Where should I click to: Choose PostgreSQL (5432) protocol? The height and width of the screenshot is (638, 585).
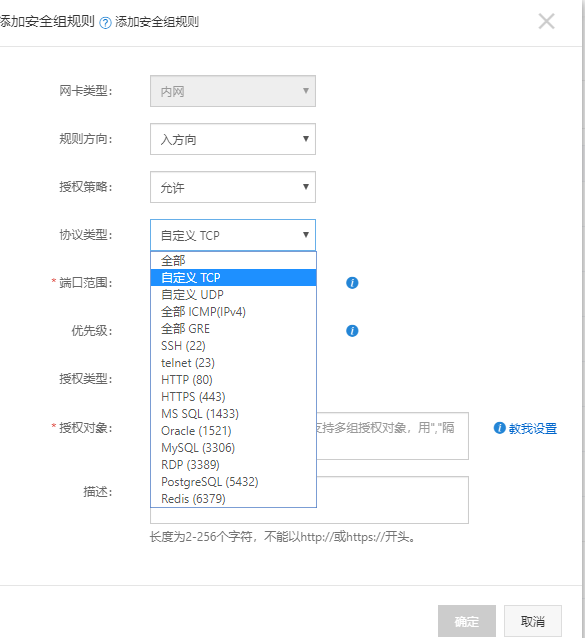234,482
